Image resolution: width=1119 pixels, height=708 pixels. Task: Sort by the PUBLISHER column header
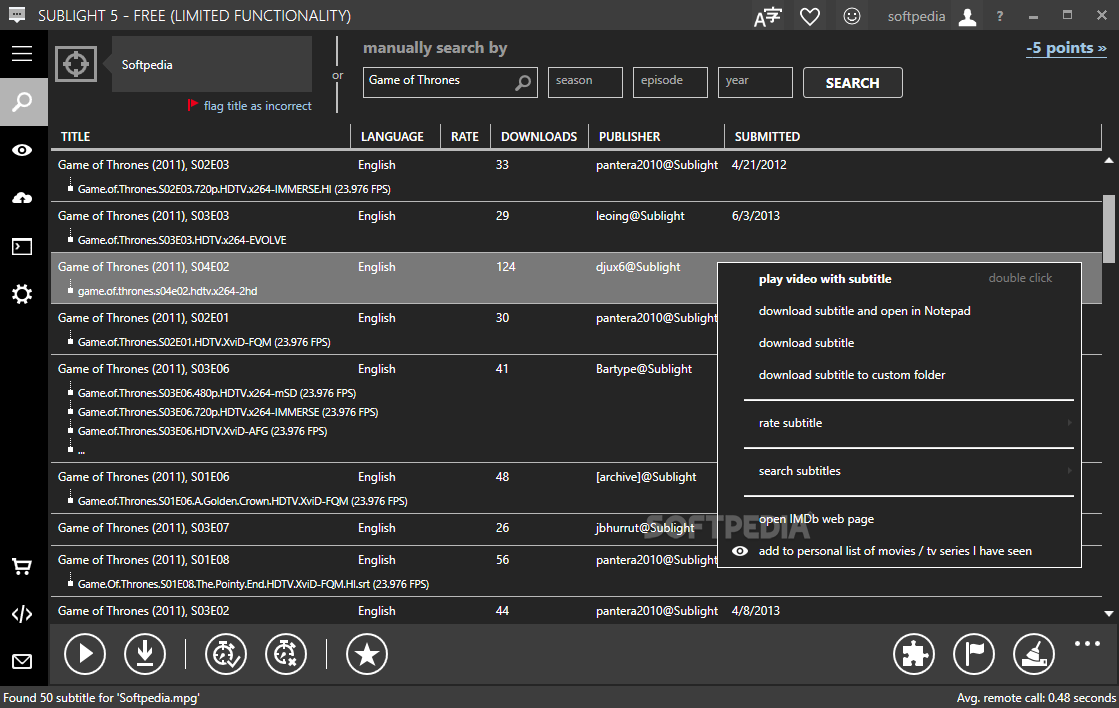pyautogui.click(x=657, y=136)
